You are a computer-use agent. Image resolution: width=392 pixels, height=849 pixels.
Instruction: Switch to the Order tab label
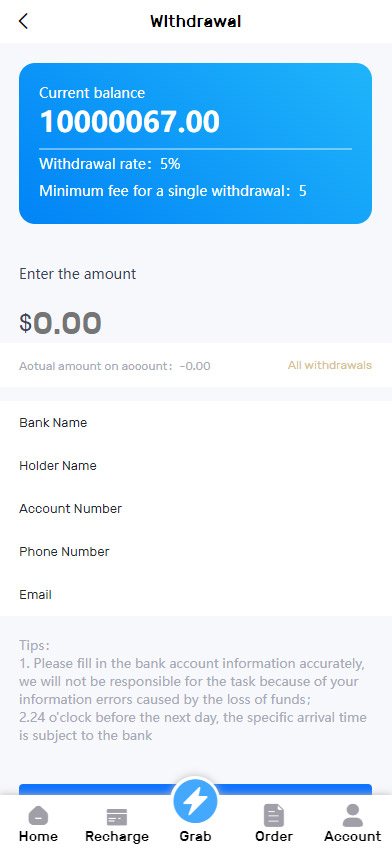point(274,836)
